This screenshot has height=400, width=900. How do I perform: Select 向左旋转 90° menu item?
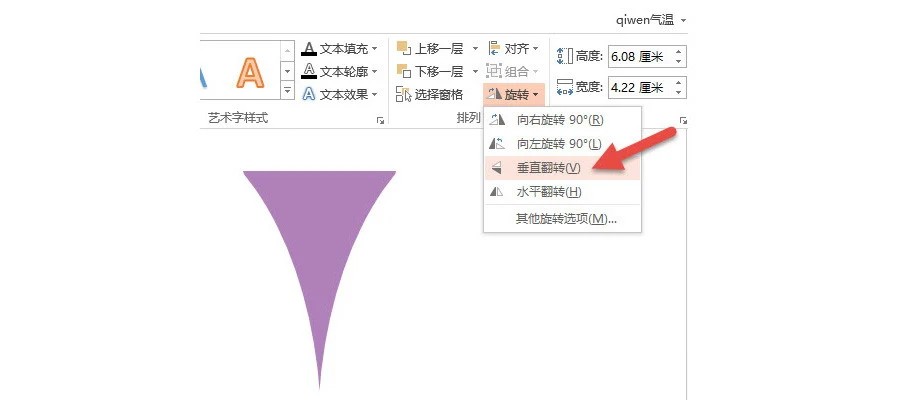click(x=560, y=144)
